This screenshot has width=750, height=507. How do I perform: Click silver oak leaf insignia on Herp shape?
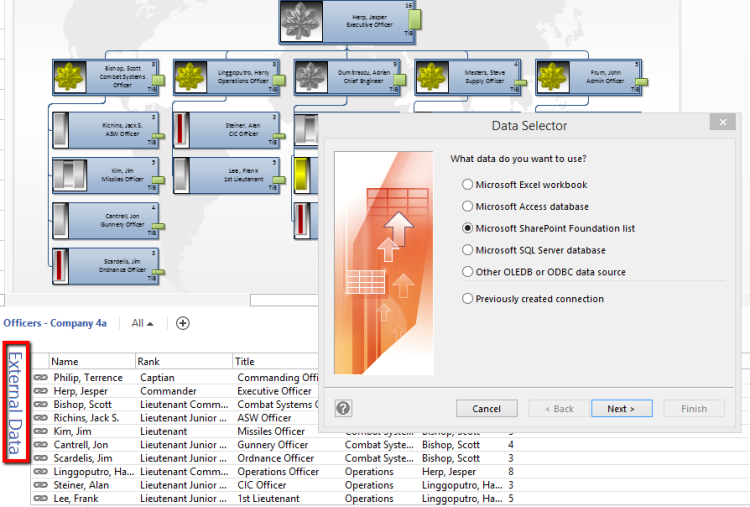pyautogui.click(x=301, y=21)
